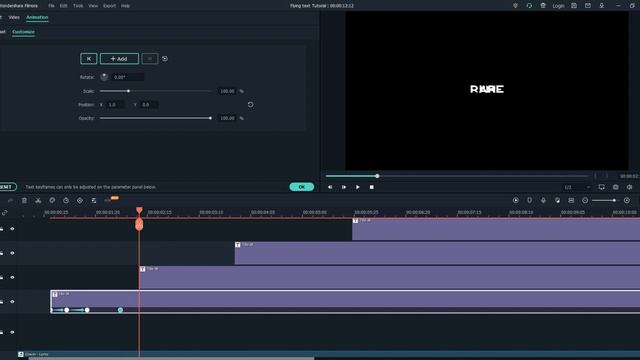Open the View menu
Screen dimensions: 640x360
point(93,6)
